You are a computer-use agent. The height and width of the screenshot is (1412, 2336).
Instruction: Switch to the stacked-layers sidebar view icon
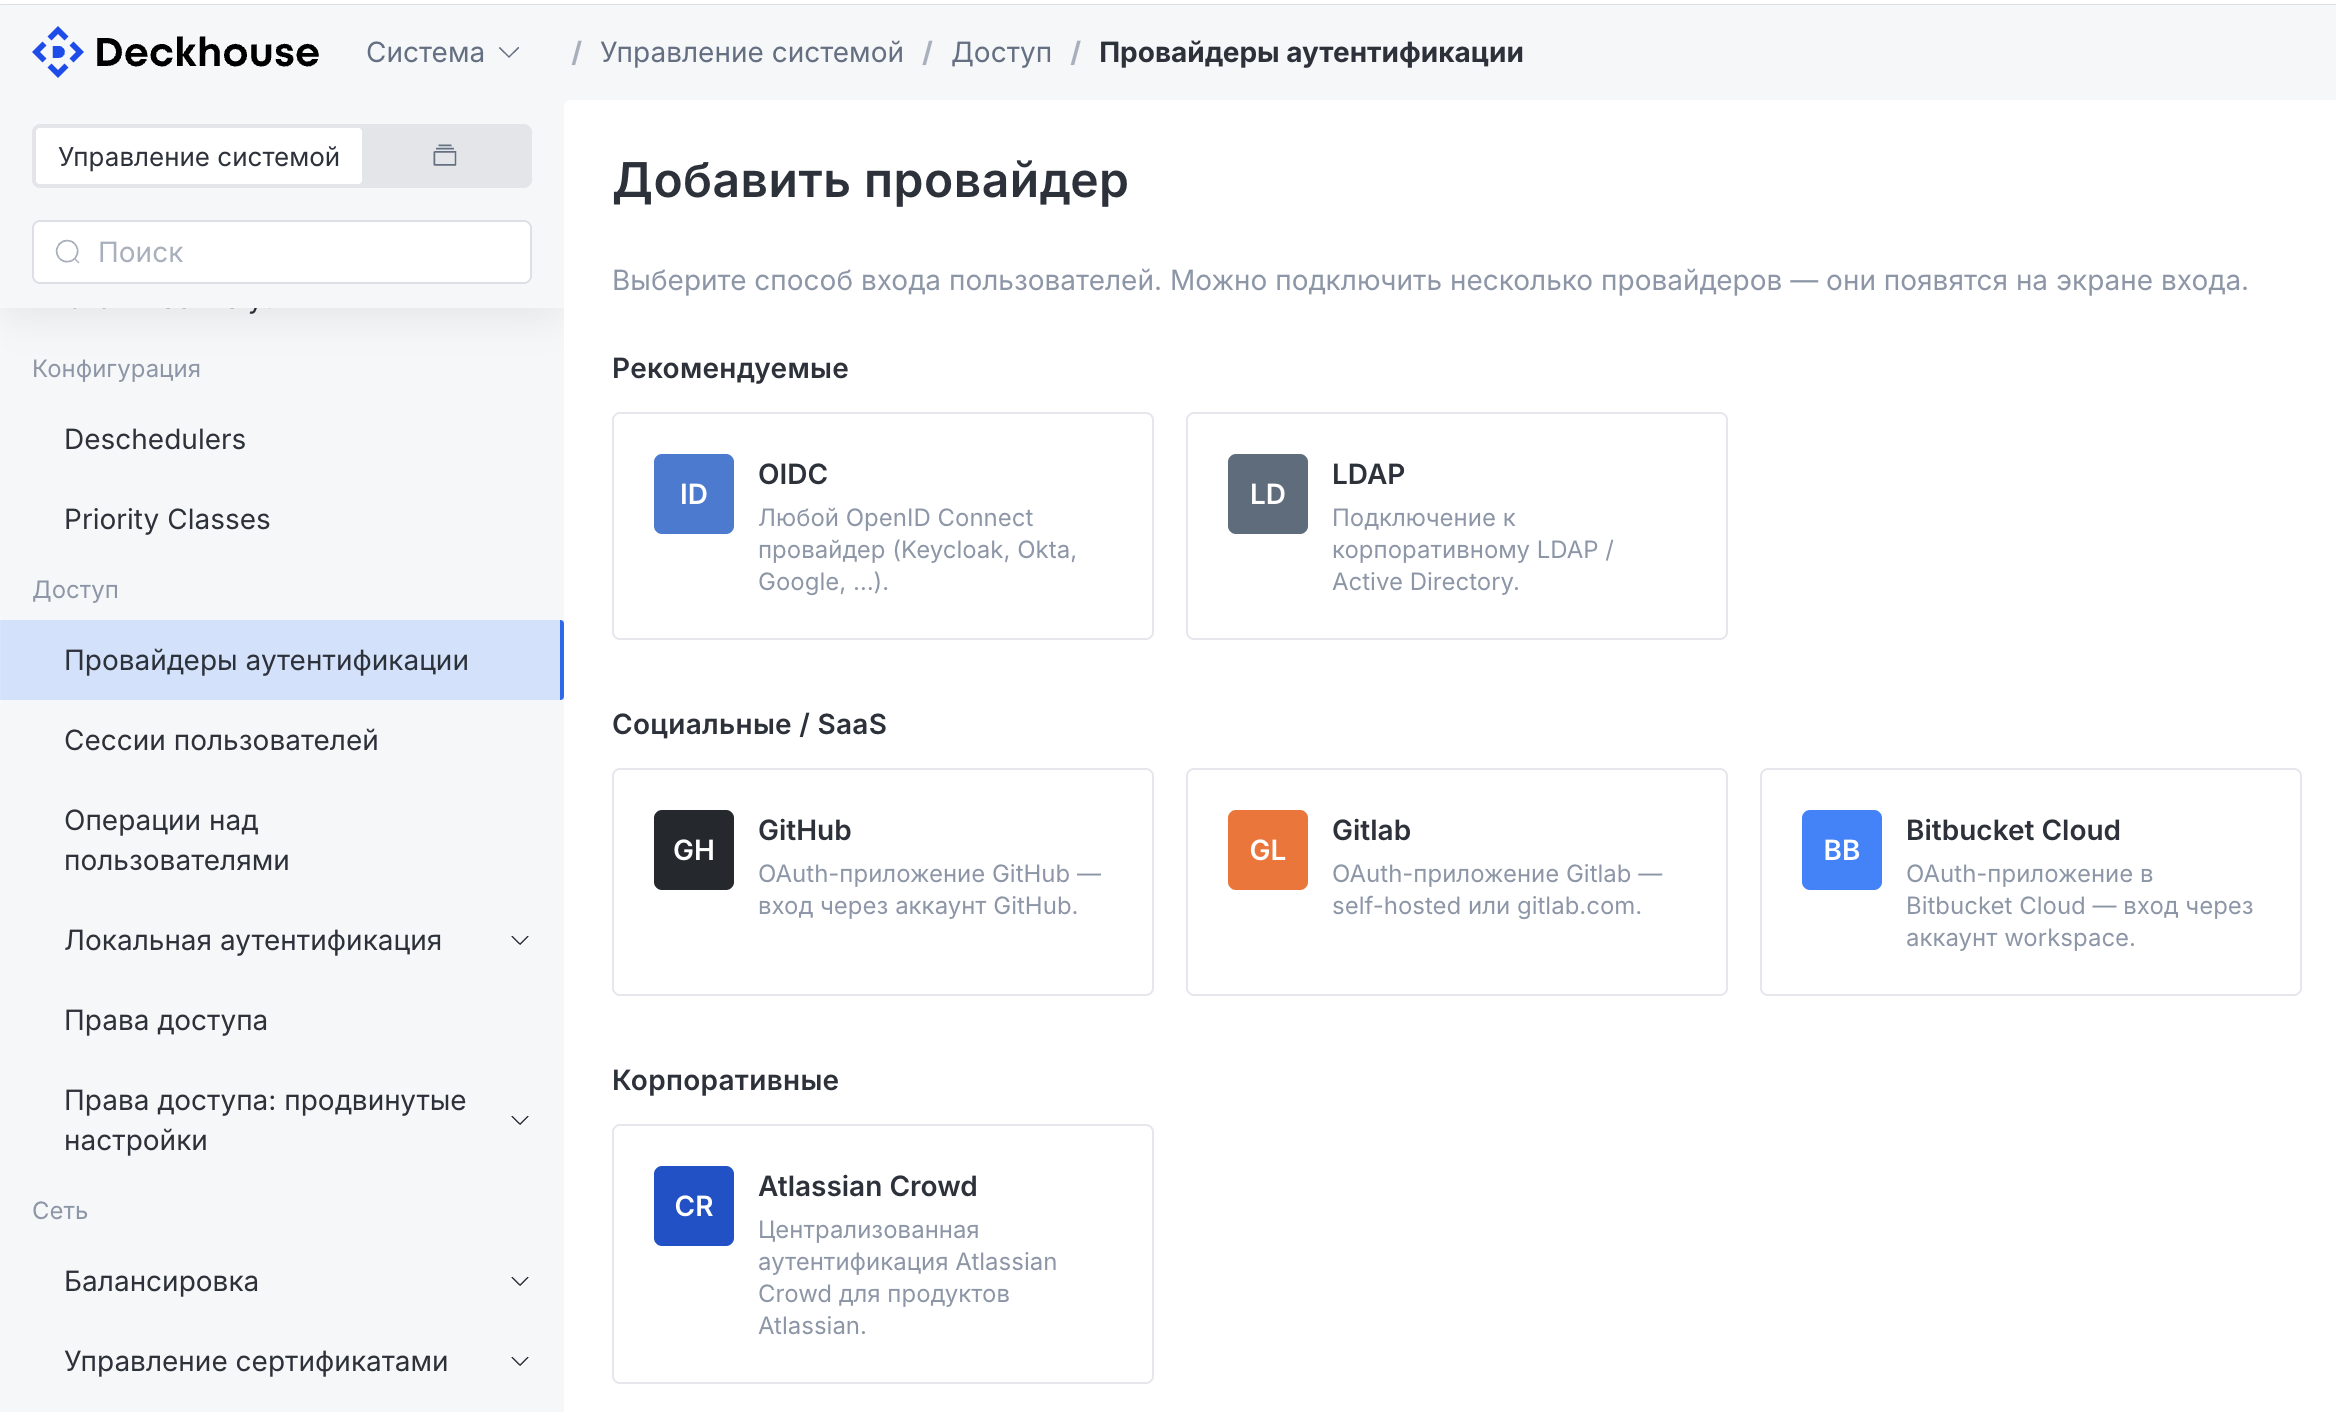click(x=445, y=156)
